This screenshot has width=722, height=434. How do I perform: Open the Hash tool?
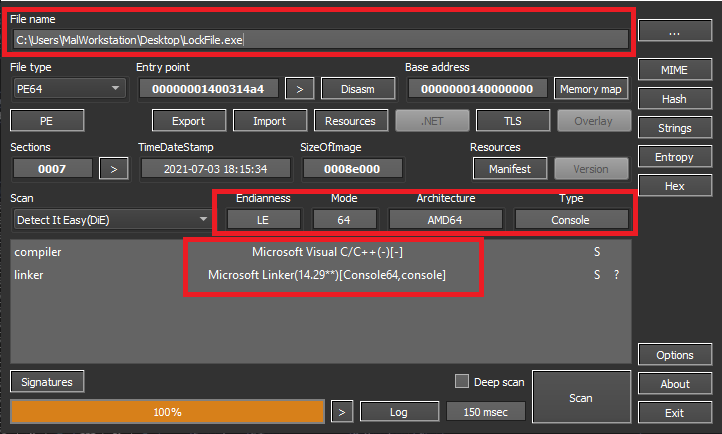(675, 99)
